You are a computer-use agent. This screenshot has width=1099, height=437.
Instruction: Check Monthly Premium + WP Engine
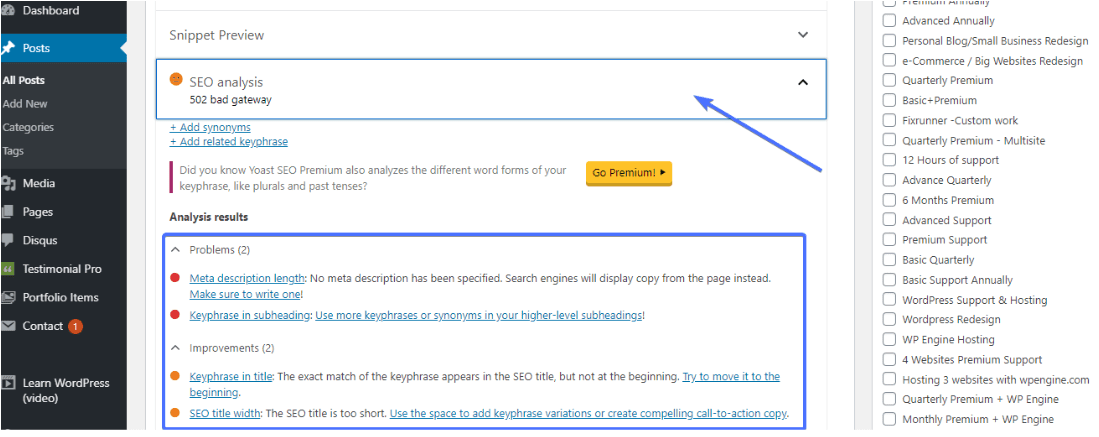pos(889,419)
